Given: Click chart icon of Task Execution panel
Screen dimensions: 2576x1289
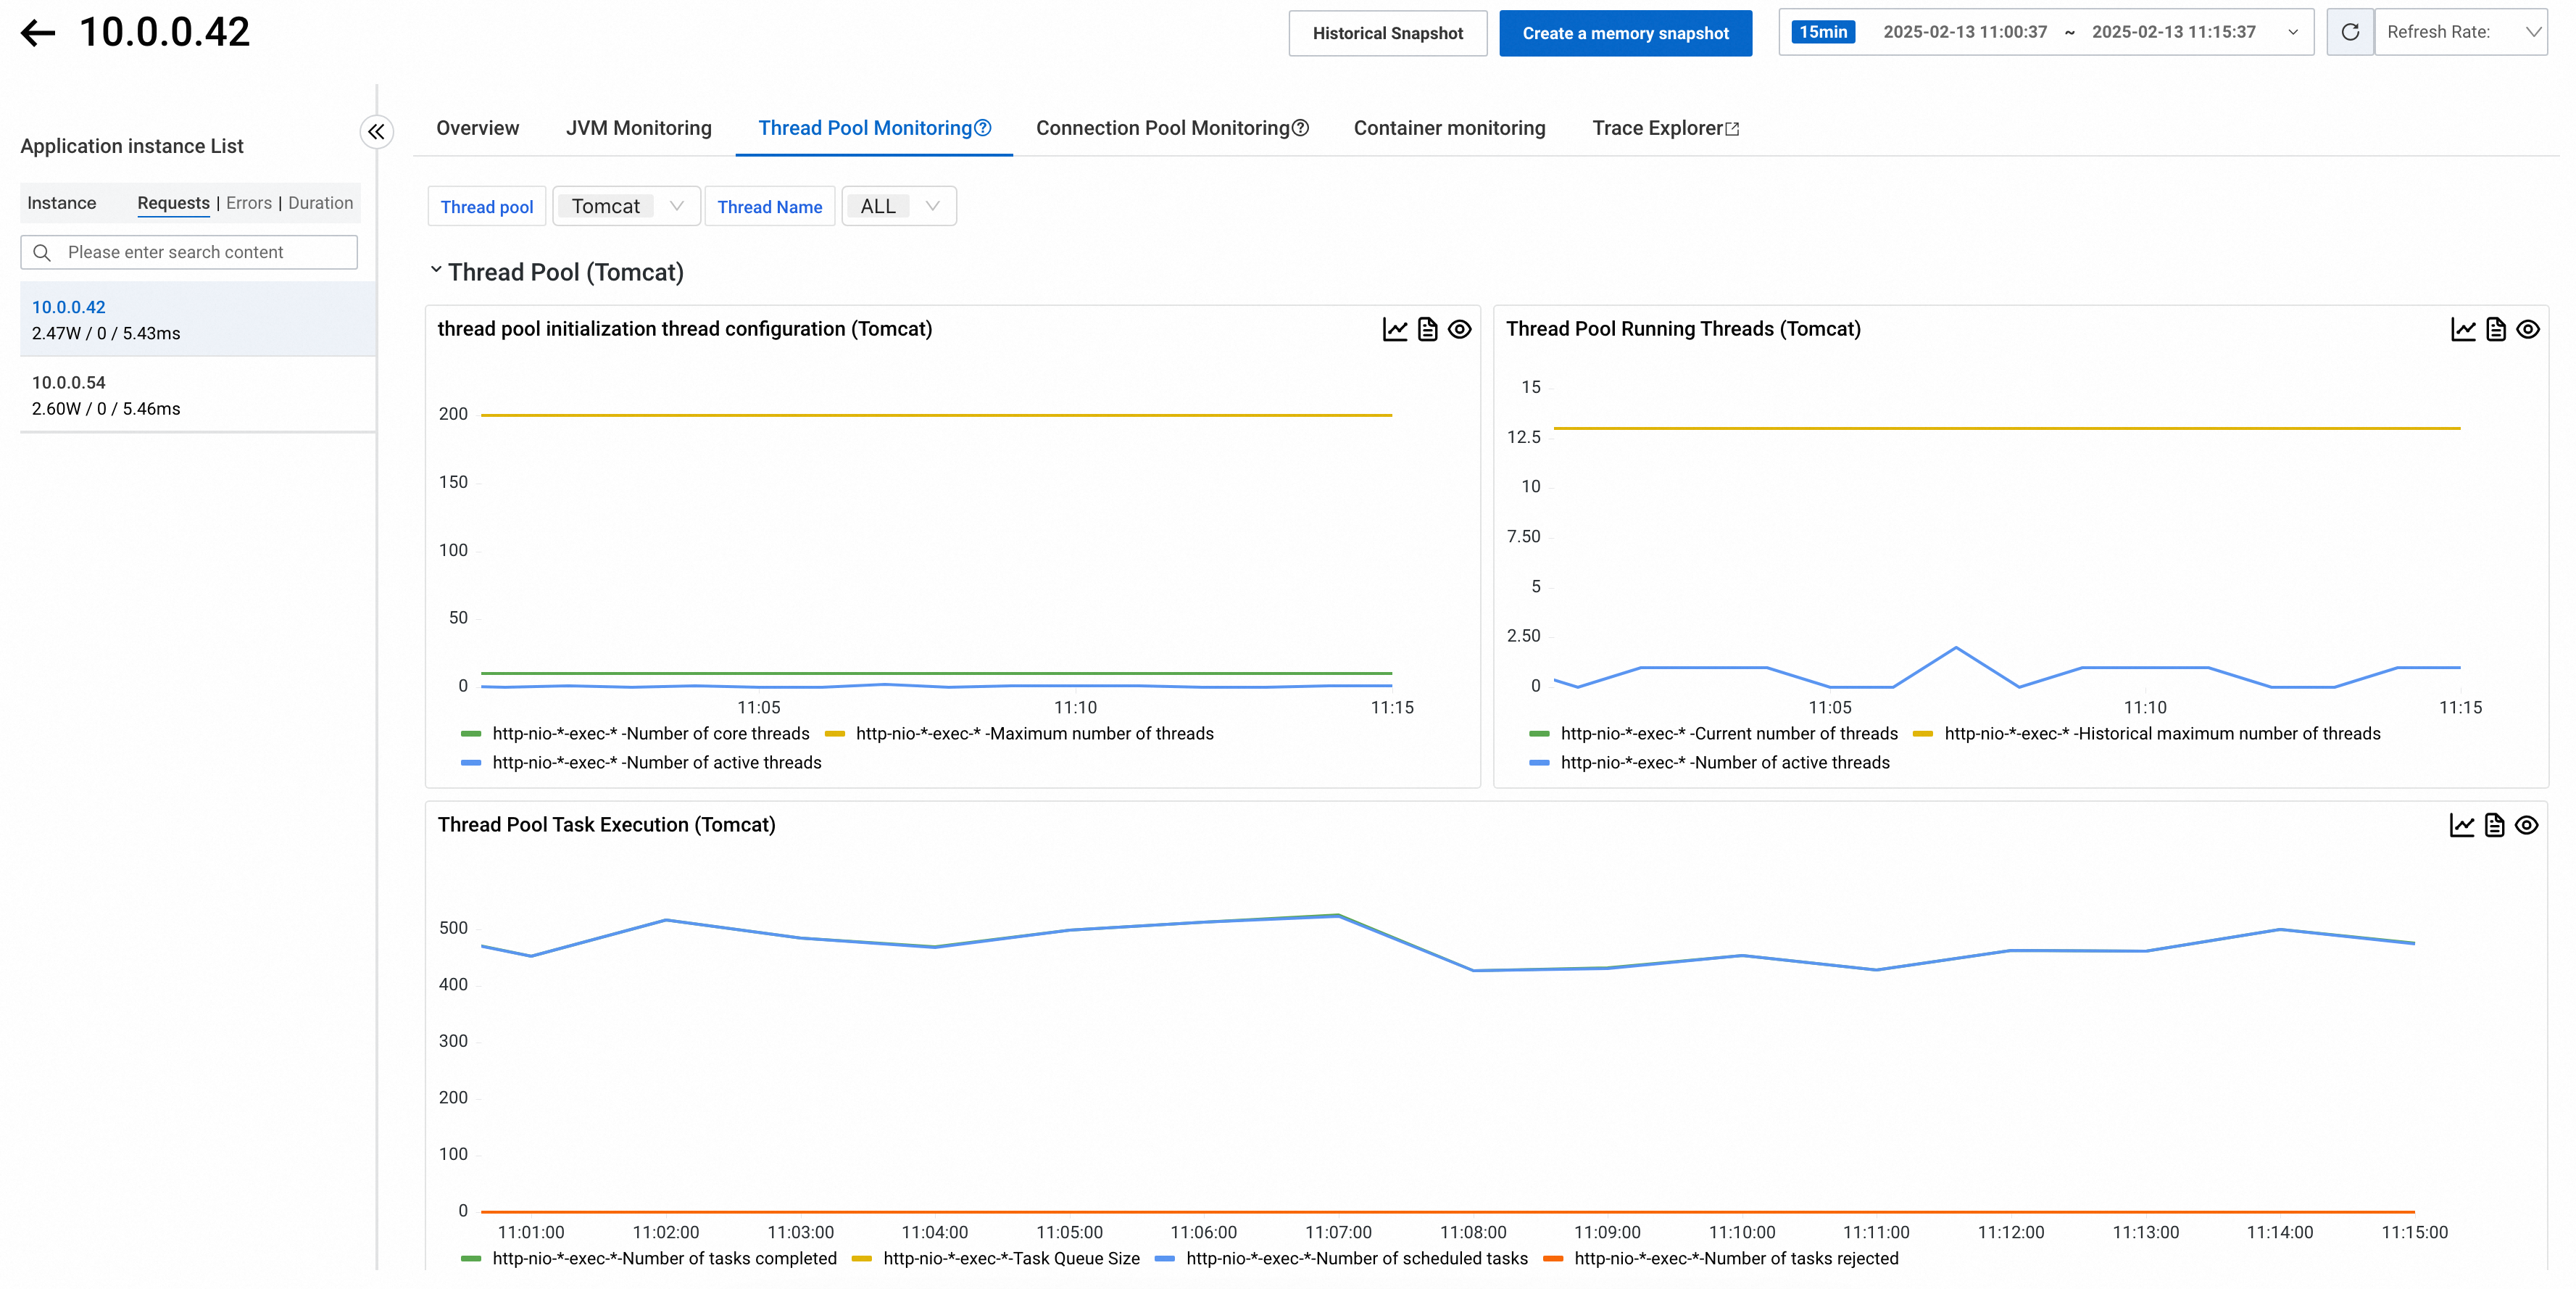Looking at the screenshot, I should (2462, 825).
